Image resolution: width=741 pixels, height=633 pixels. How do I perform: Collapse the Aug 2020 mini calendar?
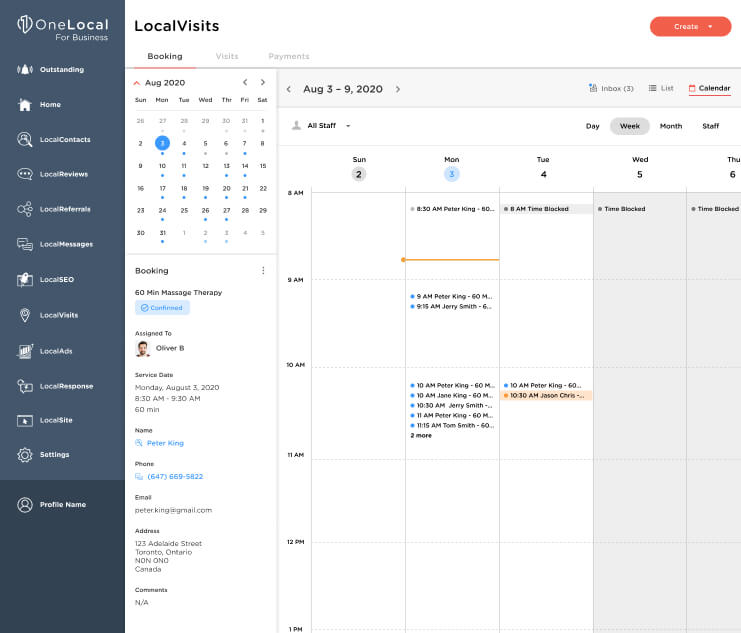137,83
